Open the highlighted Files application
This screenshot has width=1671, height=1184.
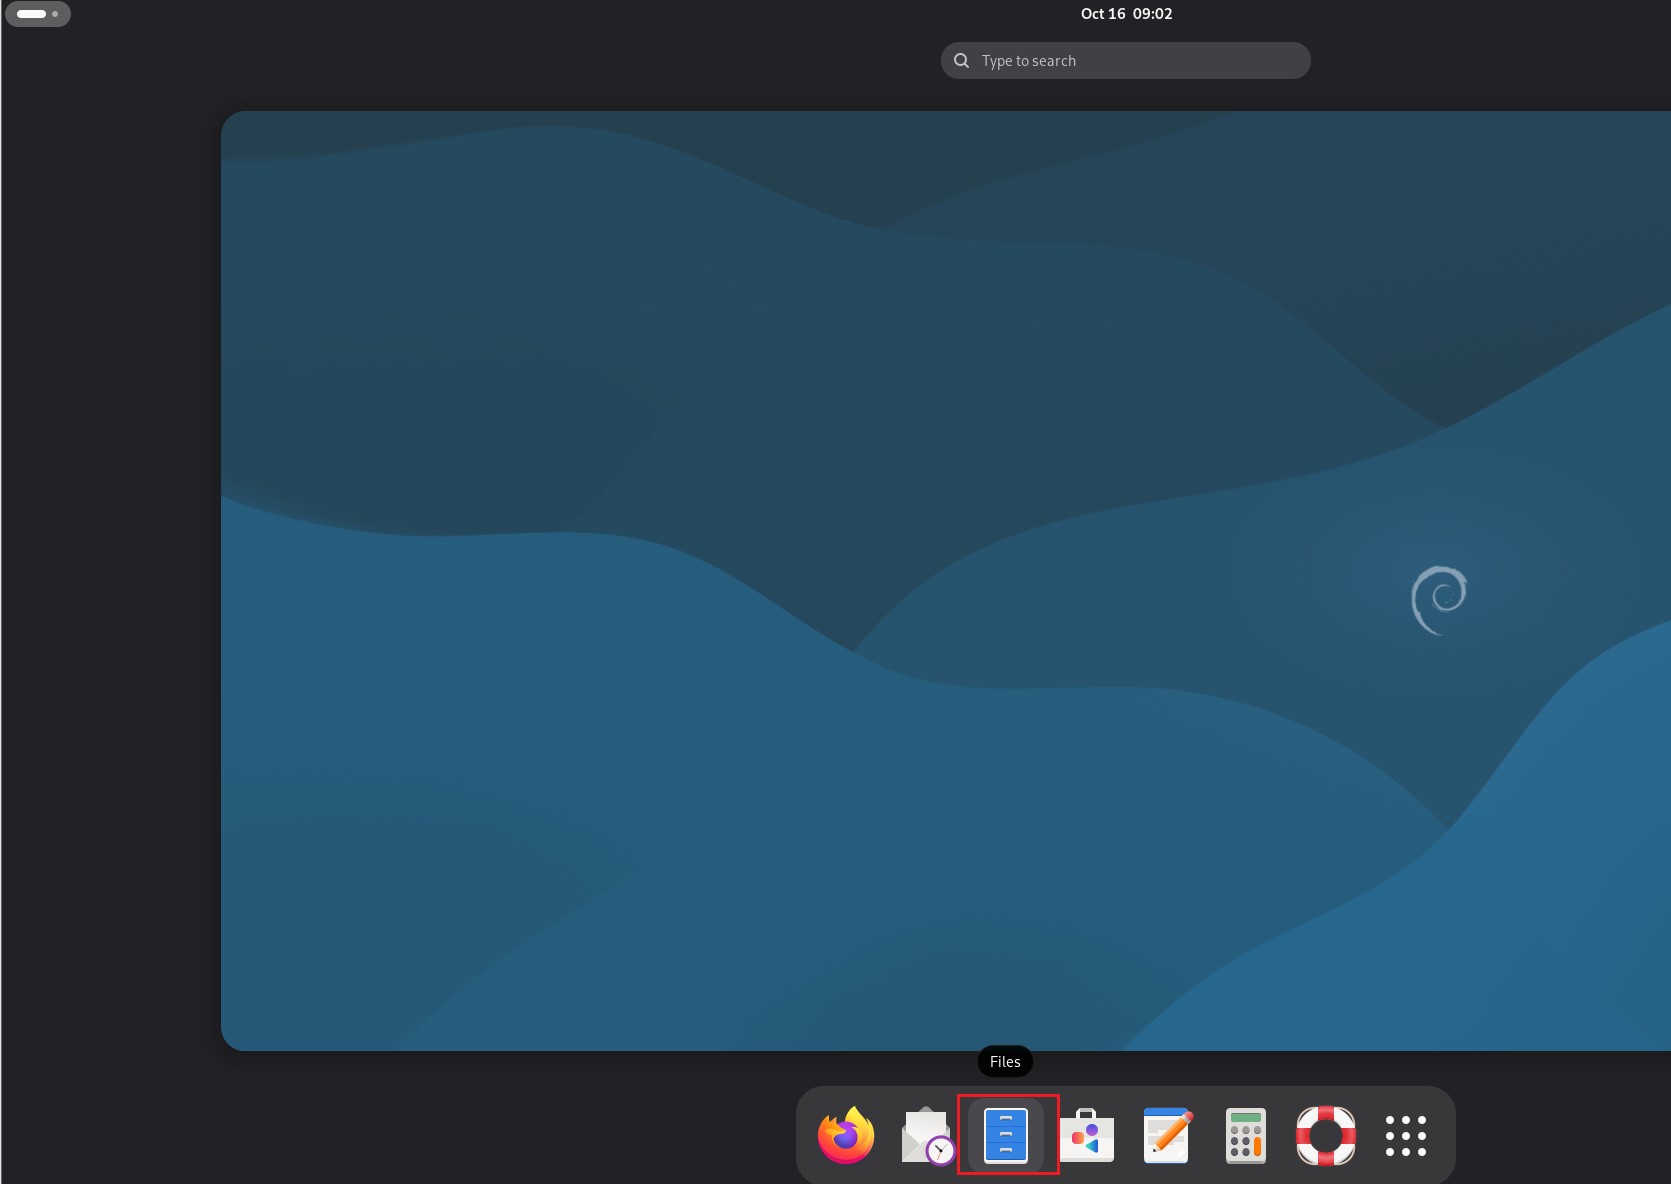click(1007, 1134)
